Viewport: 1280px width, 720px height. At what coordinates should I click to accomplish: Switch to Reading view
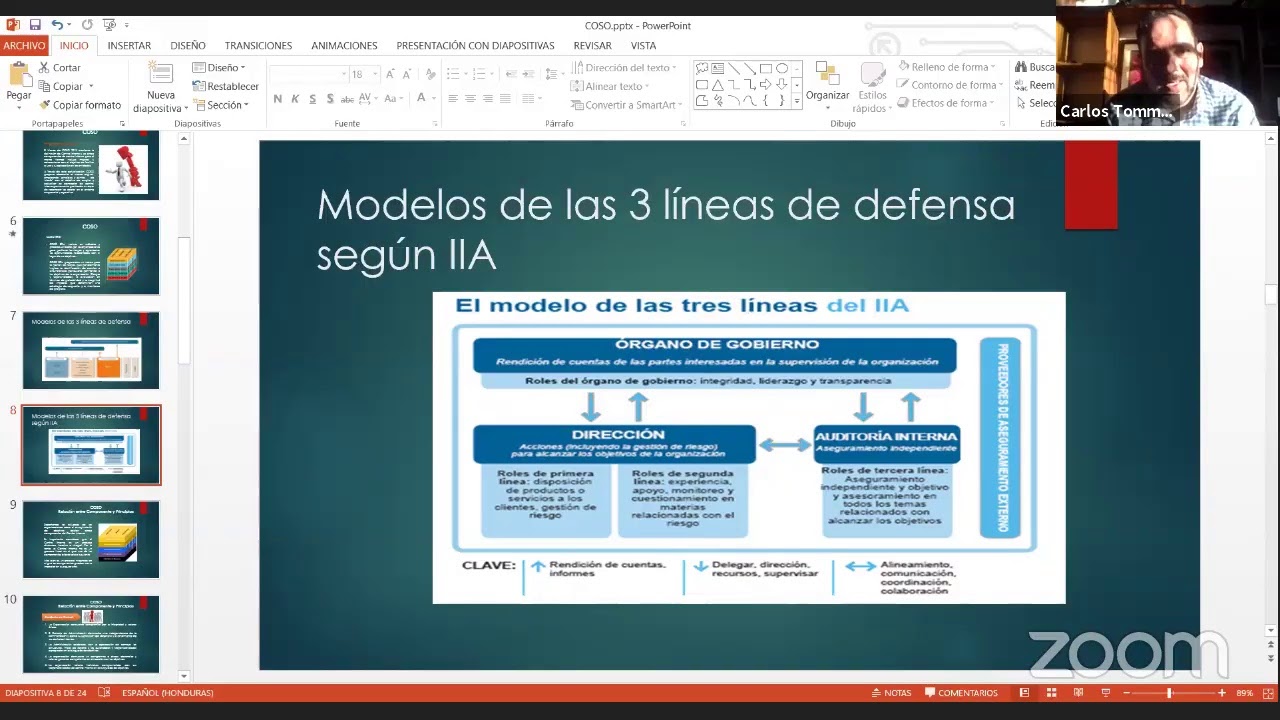pos(1078,692)
